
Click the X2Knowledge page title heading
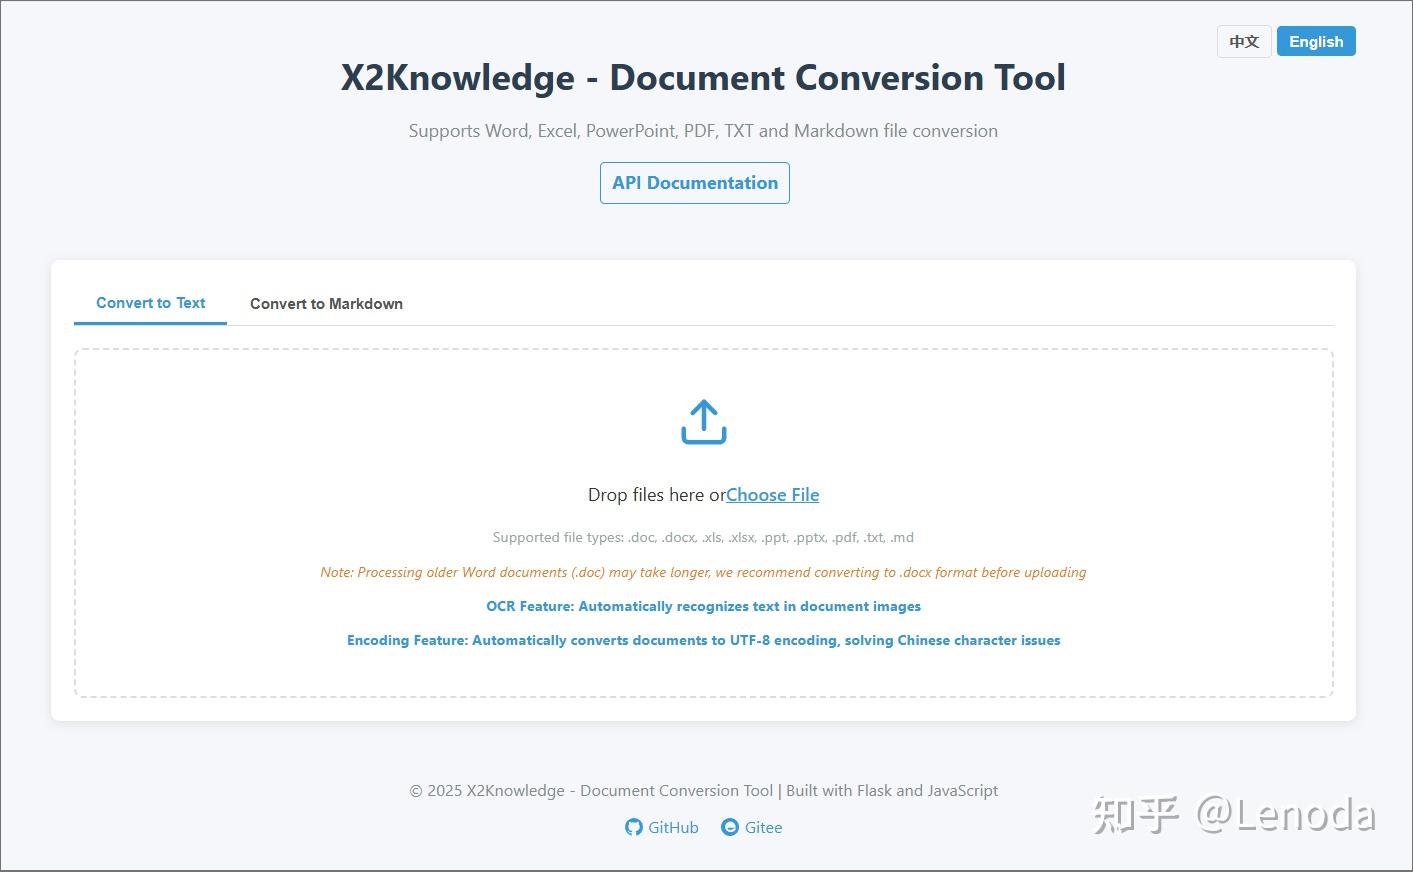tap(703, 78)
